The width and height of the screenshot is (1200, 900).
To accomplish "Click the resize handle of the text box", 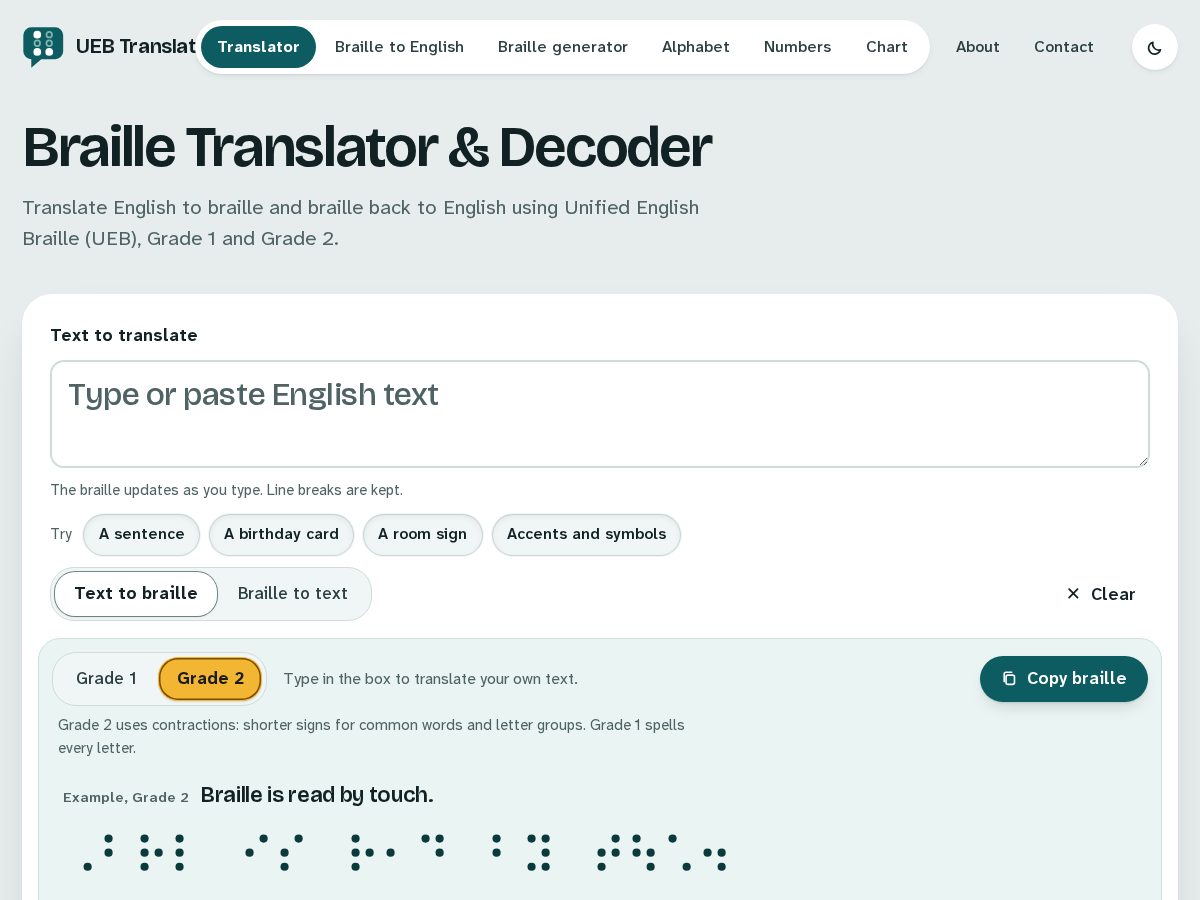I will 1142,460.
